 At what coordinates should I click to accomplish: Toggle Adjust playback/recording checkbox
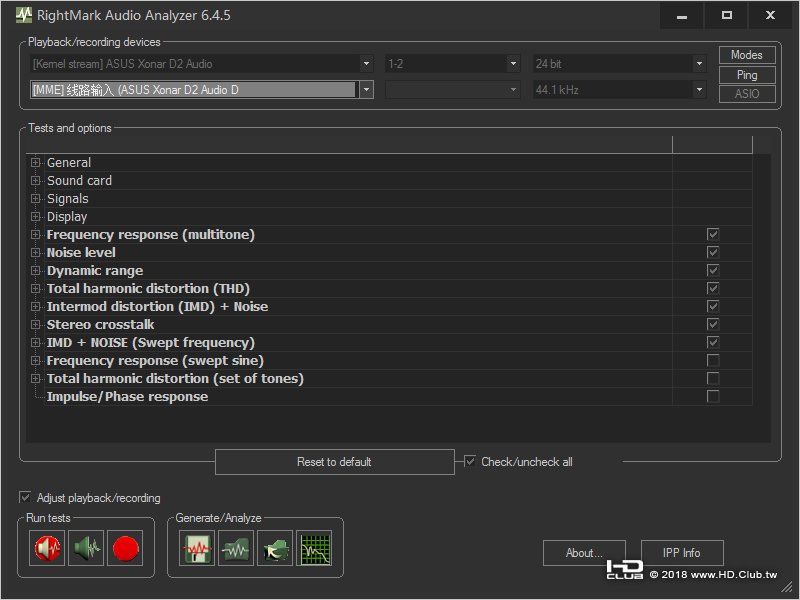coord(24,497)
